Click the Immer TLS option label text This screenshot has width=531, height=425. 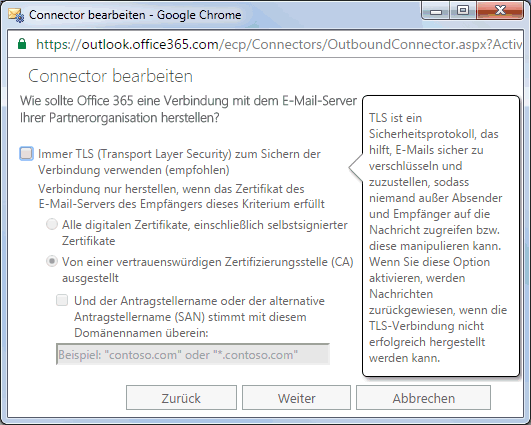[x=179, y=162]
